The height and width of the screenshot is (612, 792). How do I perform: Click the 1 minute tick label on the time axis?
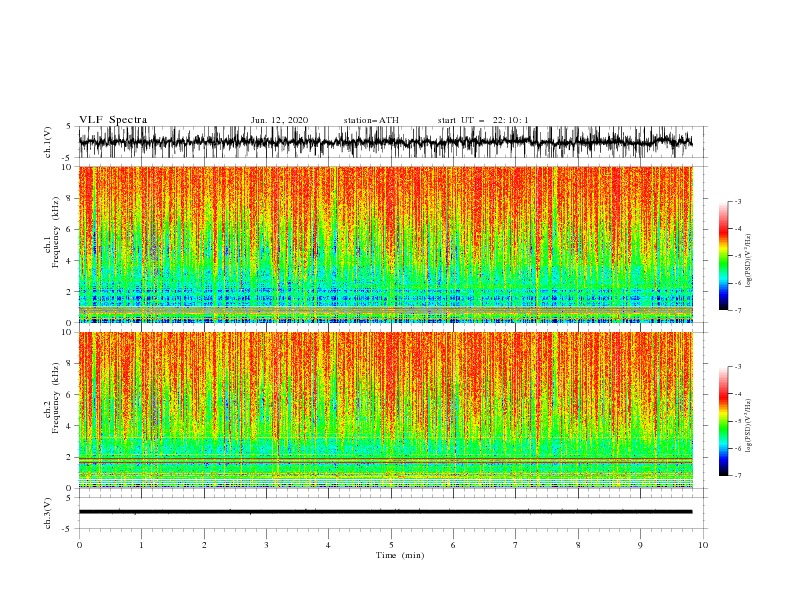141,545
